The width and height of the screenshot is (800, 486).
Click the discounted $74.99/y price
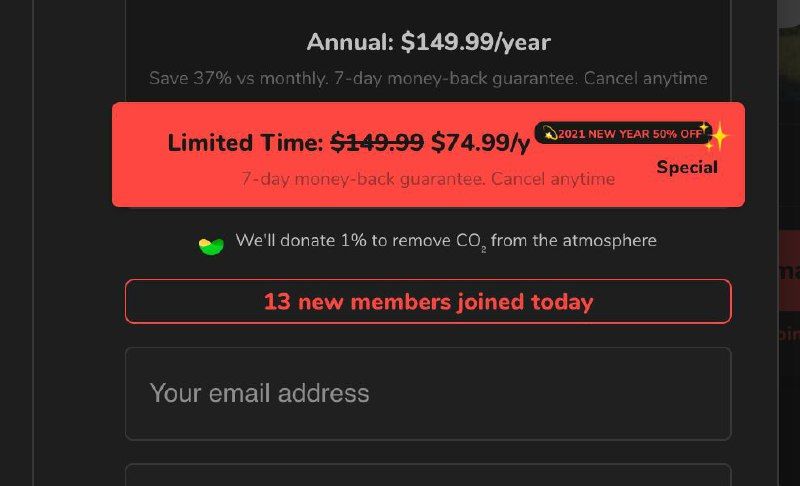coord(480,143)
